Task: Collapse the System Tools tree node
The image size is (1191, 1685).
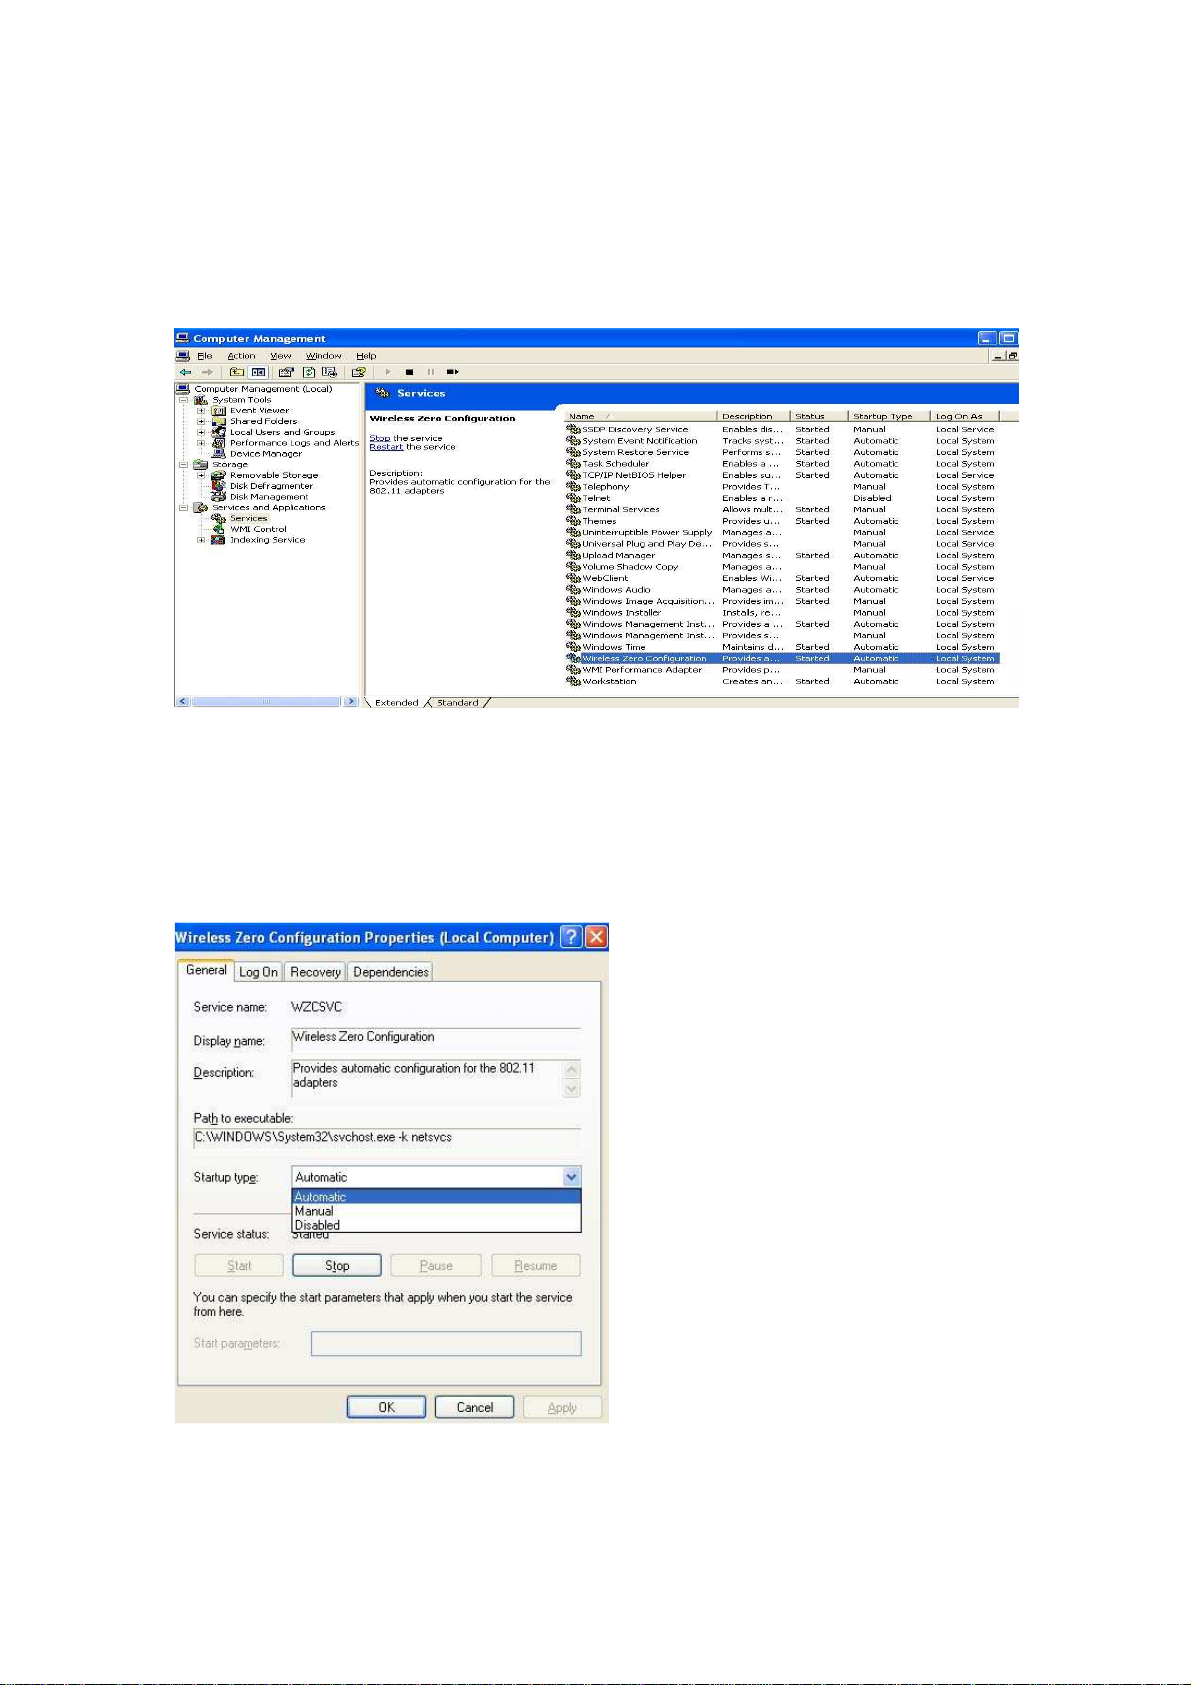Action: [184, 400]
